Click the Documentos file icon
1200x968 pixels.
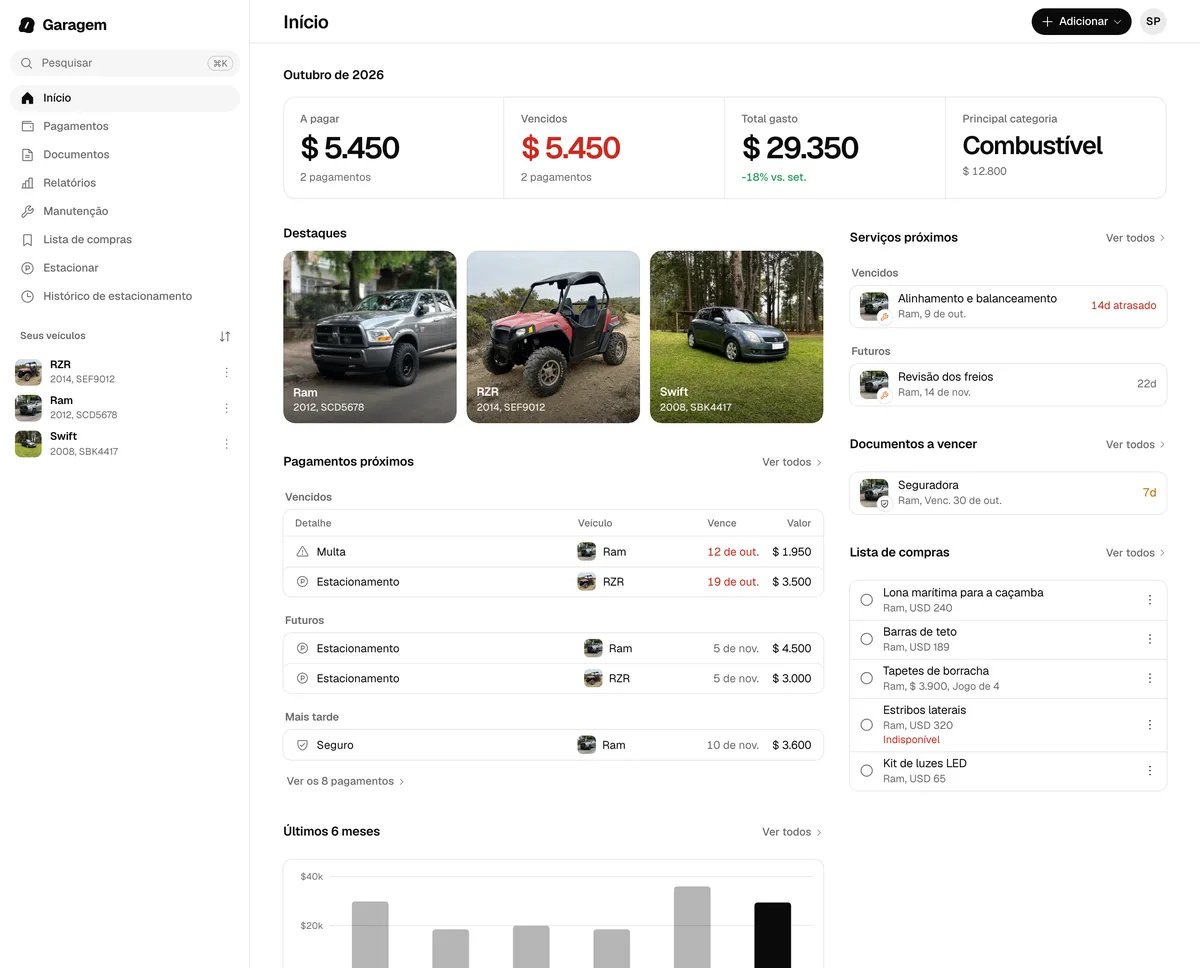(x=27, y=155)
